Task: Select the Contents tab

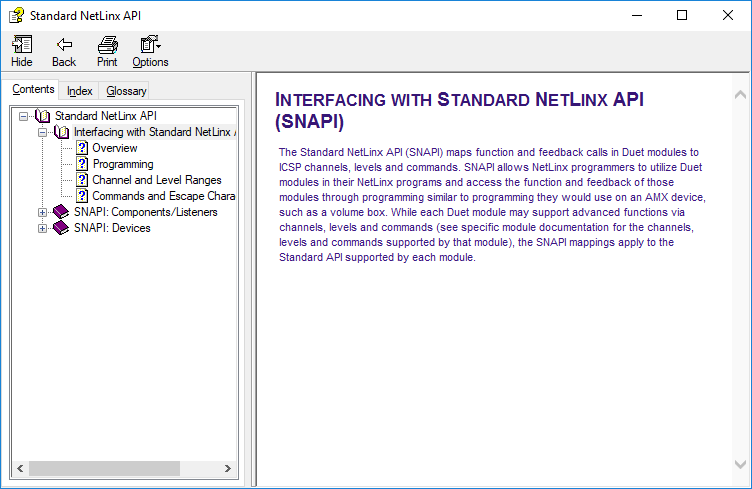Action: (33, 90)
